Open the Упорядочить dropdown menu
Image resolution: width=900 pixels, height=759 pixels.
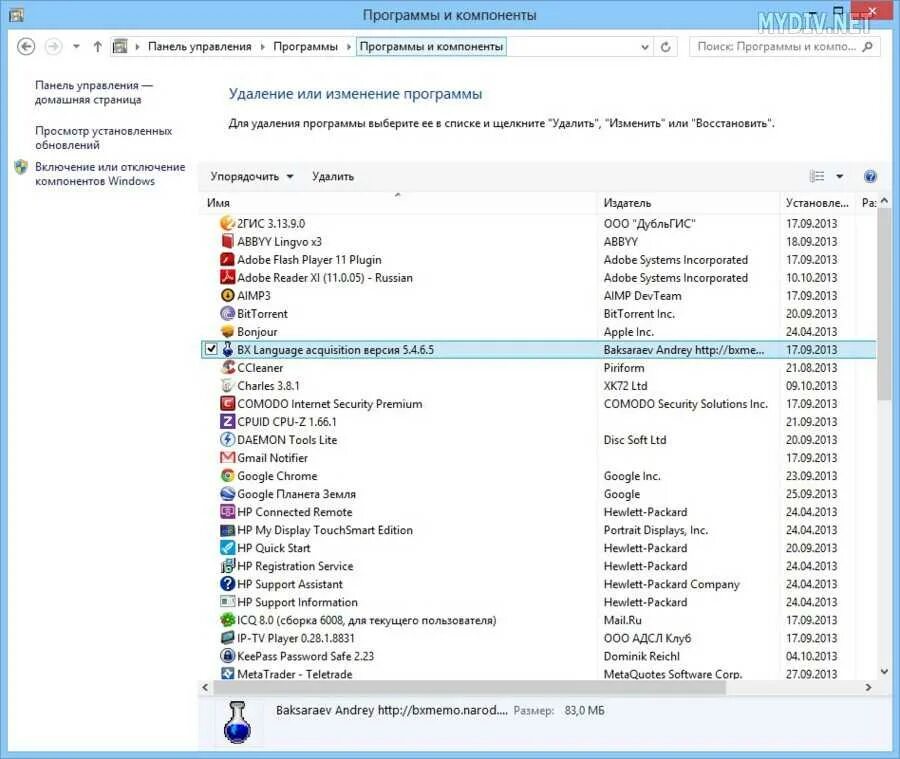pyautogui.click(x=251, y=176)
